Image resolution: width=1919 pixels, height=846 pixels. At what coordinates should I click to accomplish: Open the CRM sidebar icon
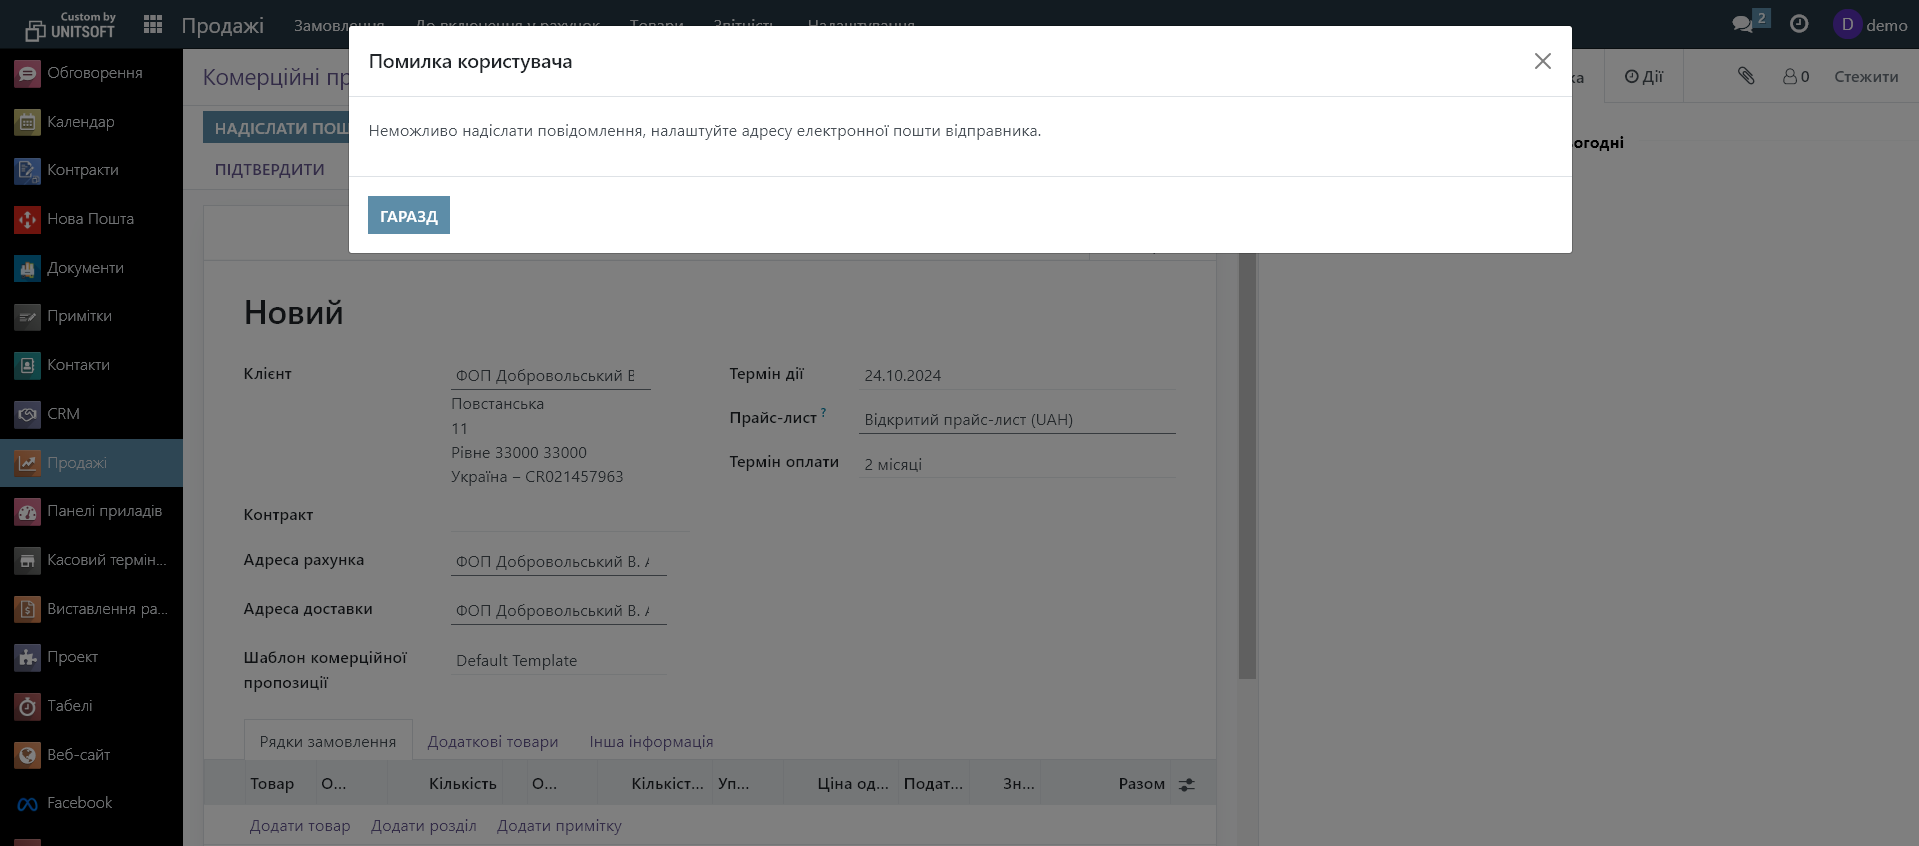coord(27,414)
